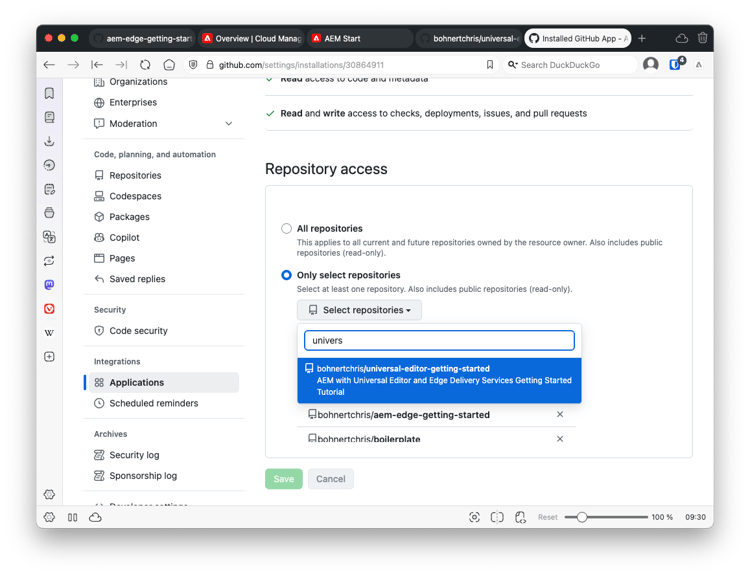Open the Bitwarden extension icon
Screen dimensions: 750x576
676,64
